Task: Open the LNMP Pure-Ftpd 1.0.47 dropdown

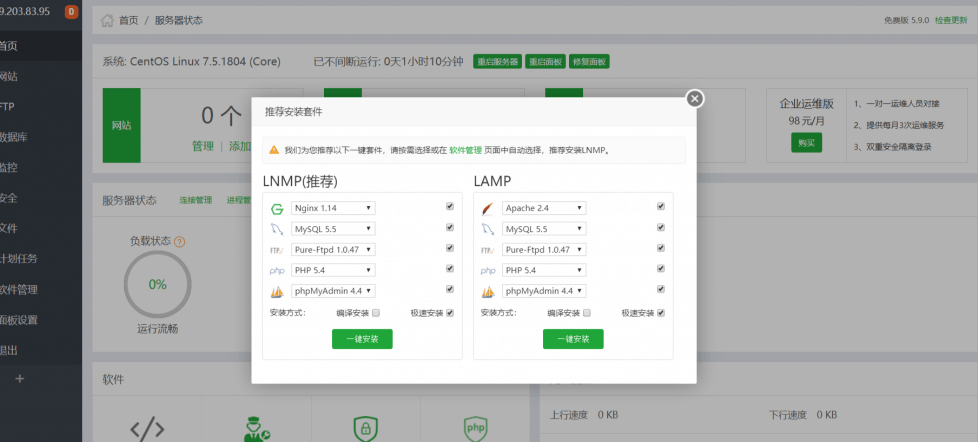Action: point(333,249)
